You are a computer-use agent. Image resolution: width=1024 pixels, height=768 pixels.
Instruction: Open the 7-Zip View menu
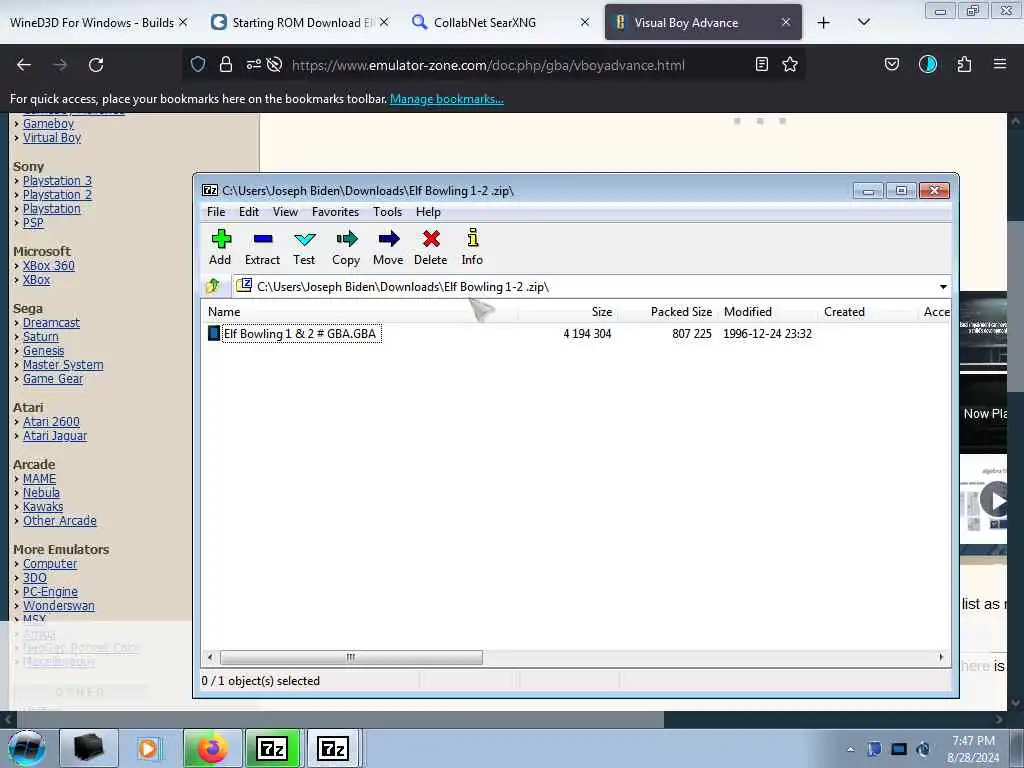[285, 212]
